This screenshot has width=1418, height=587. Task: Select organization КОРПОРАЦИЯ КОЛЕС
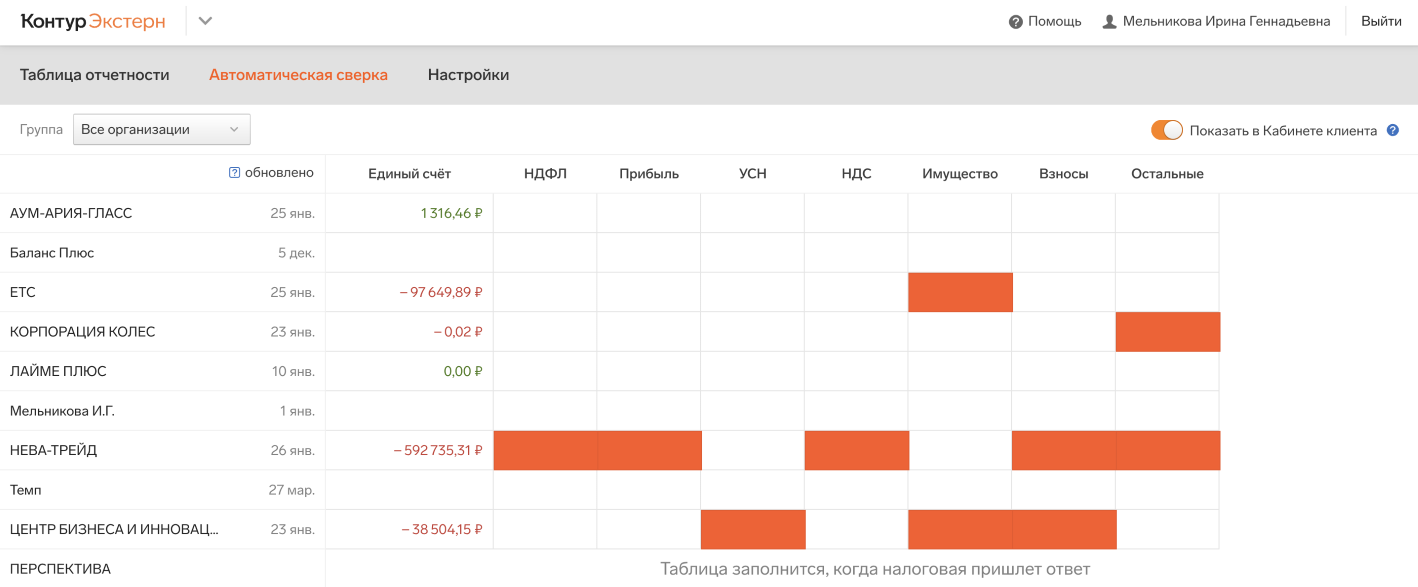point(83,332)
